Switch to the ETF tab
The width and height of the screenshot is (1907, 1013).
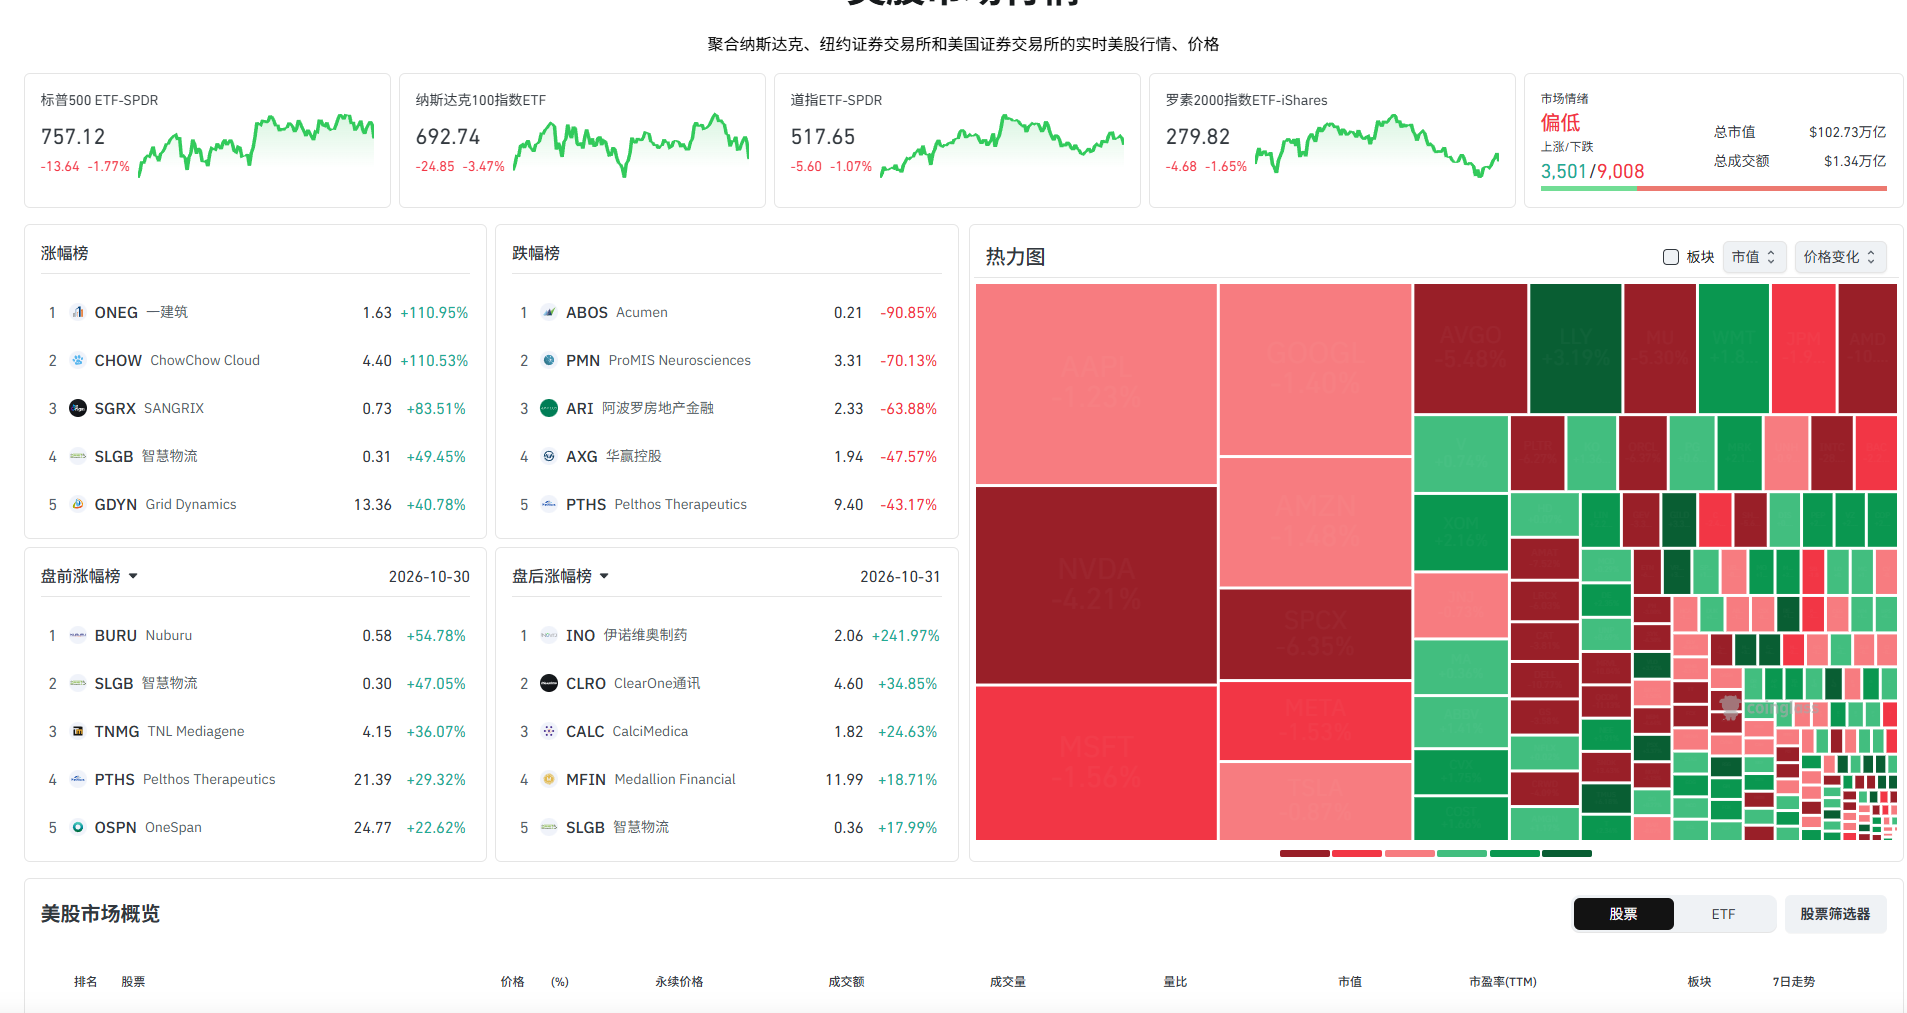click(1723, 914)
